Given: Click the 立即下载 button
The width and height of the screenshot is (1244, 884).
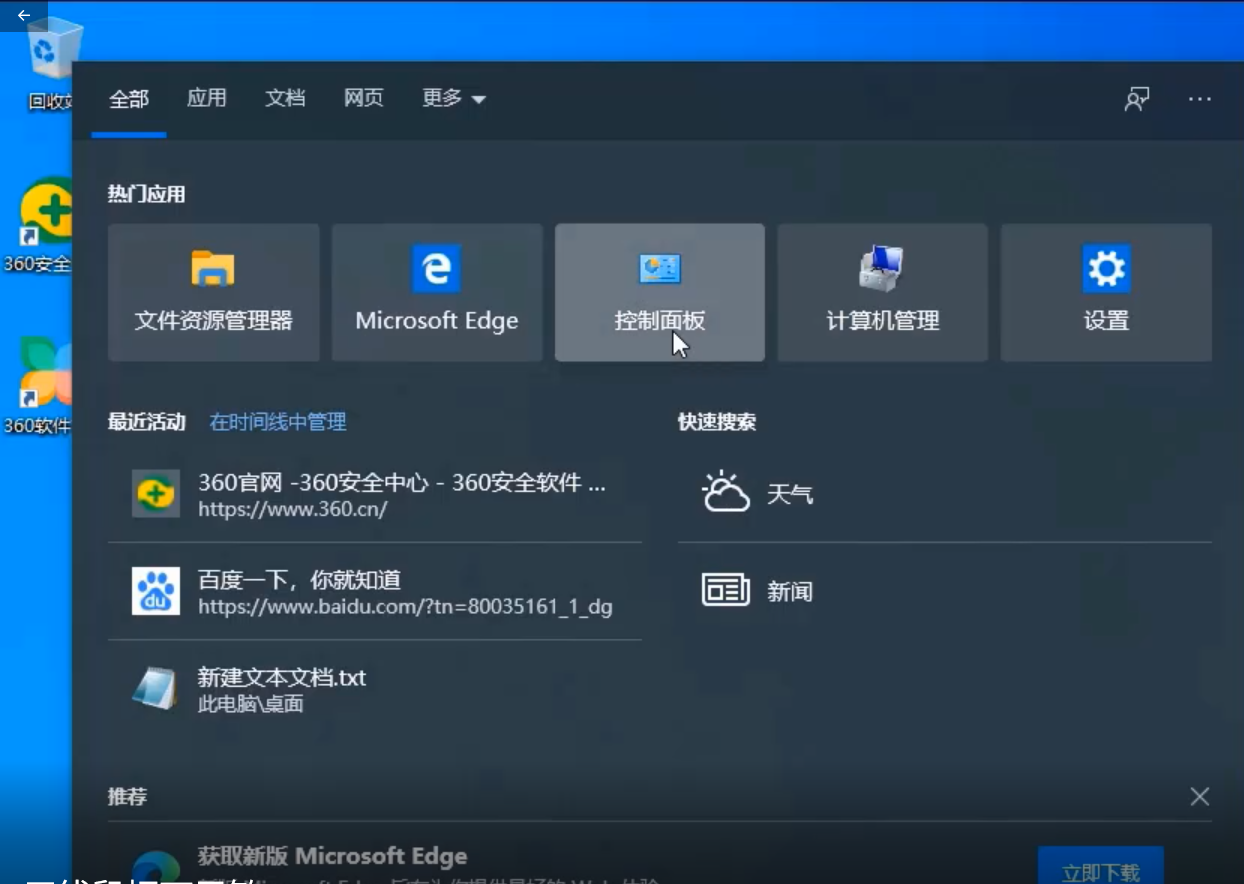Looking at the screenshot, I should click(x=1100, y=869).
